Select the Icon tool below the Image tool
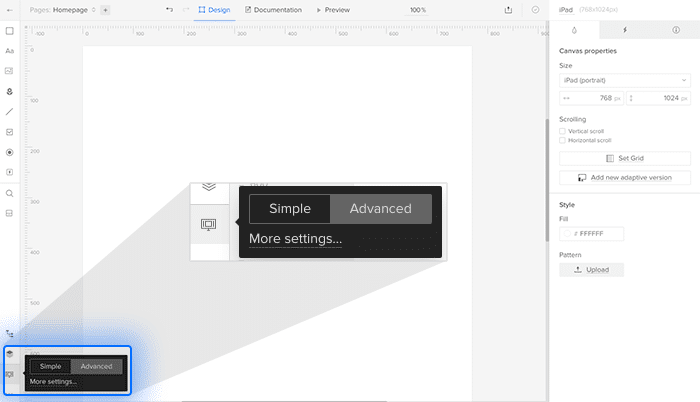 click(x=9, y=92)
